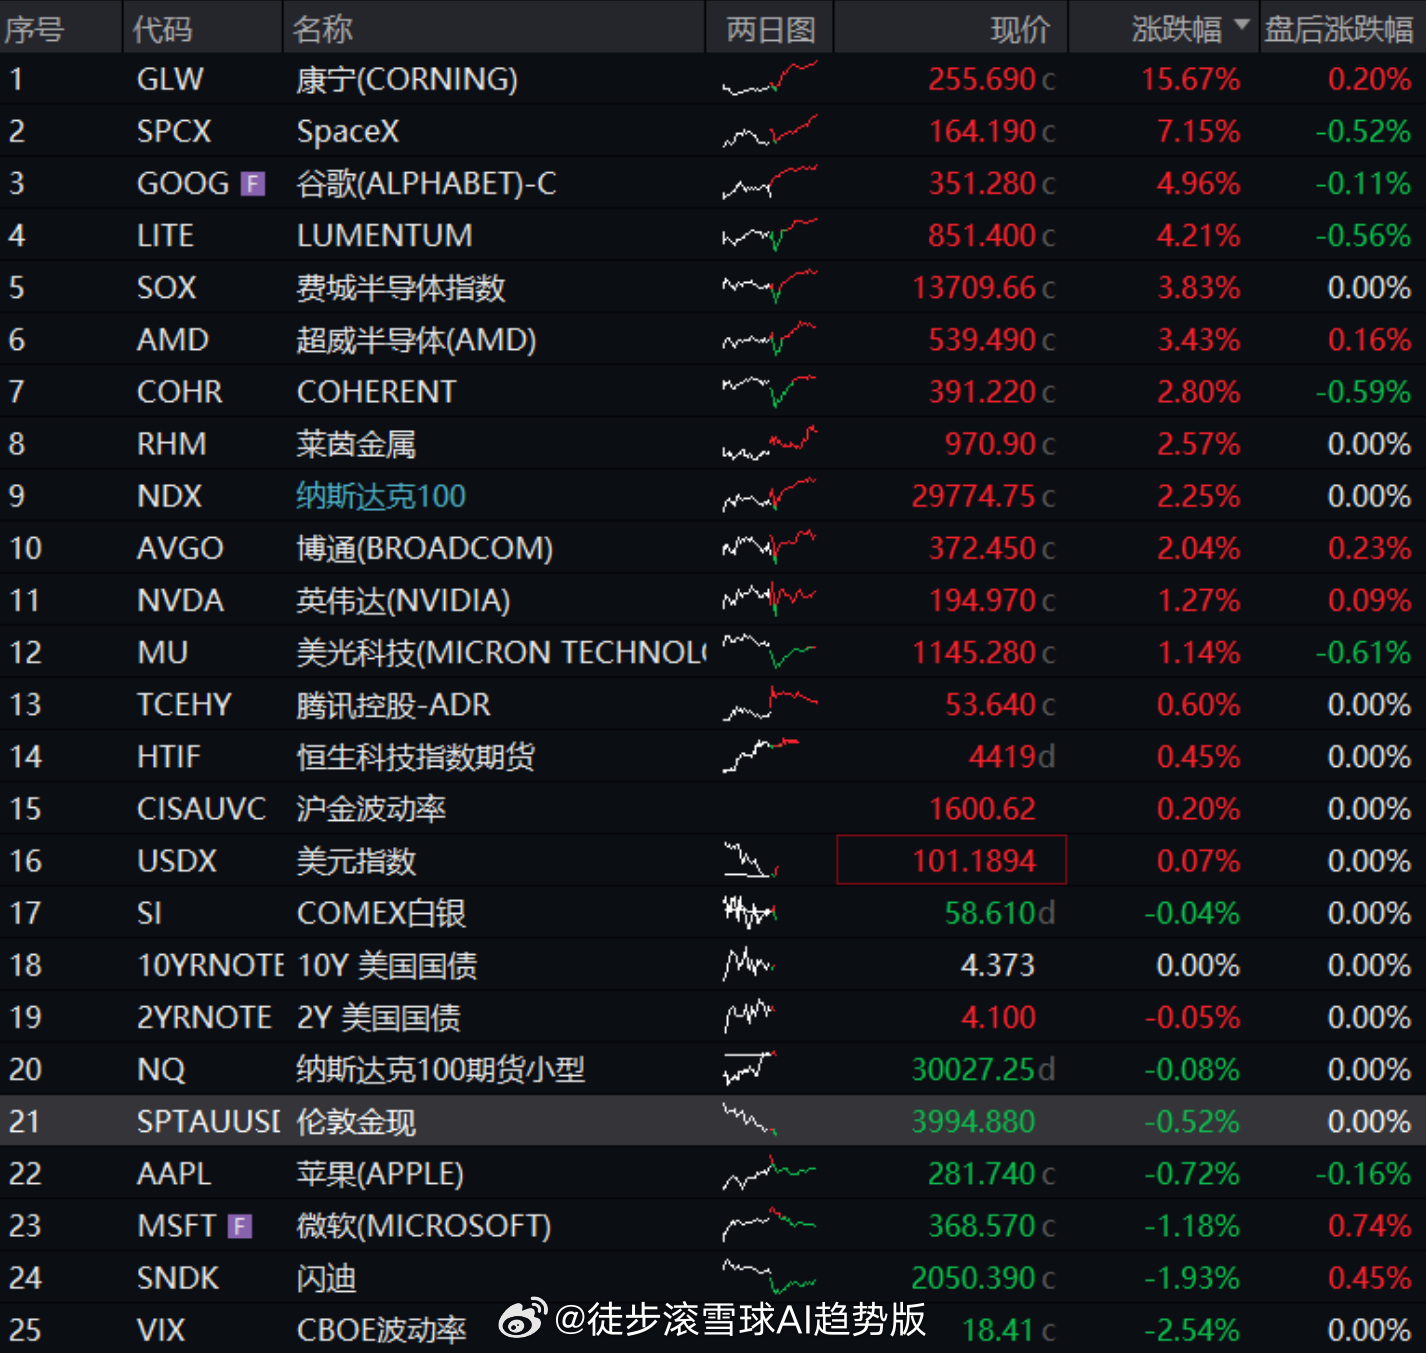Open the 2Y 美国国债 mini chart

click(x=748, y=1016)
